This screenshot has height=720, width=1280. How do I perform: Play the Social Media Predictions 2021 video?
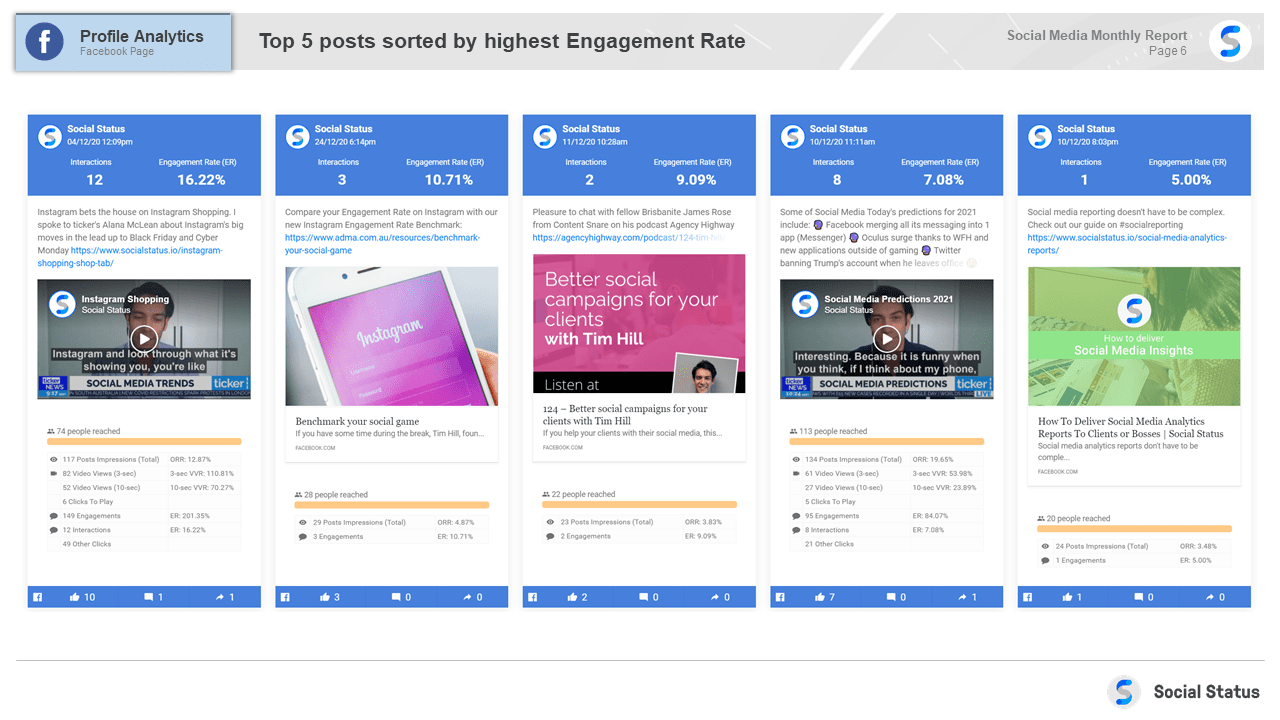coord(886,338)
